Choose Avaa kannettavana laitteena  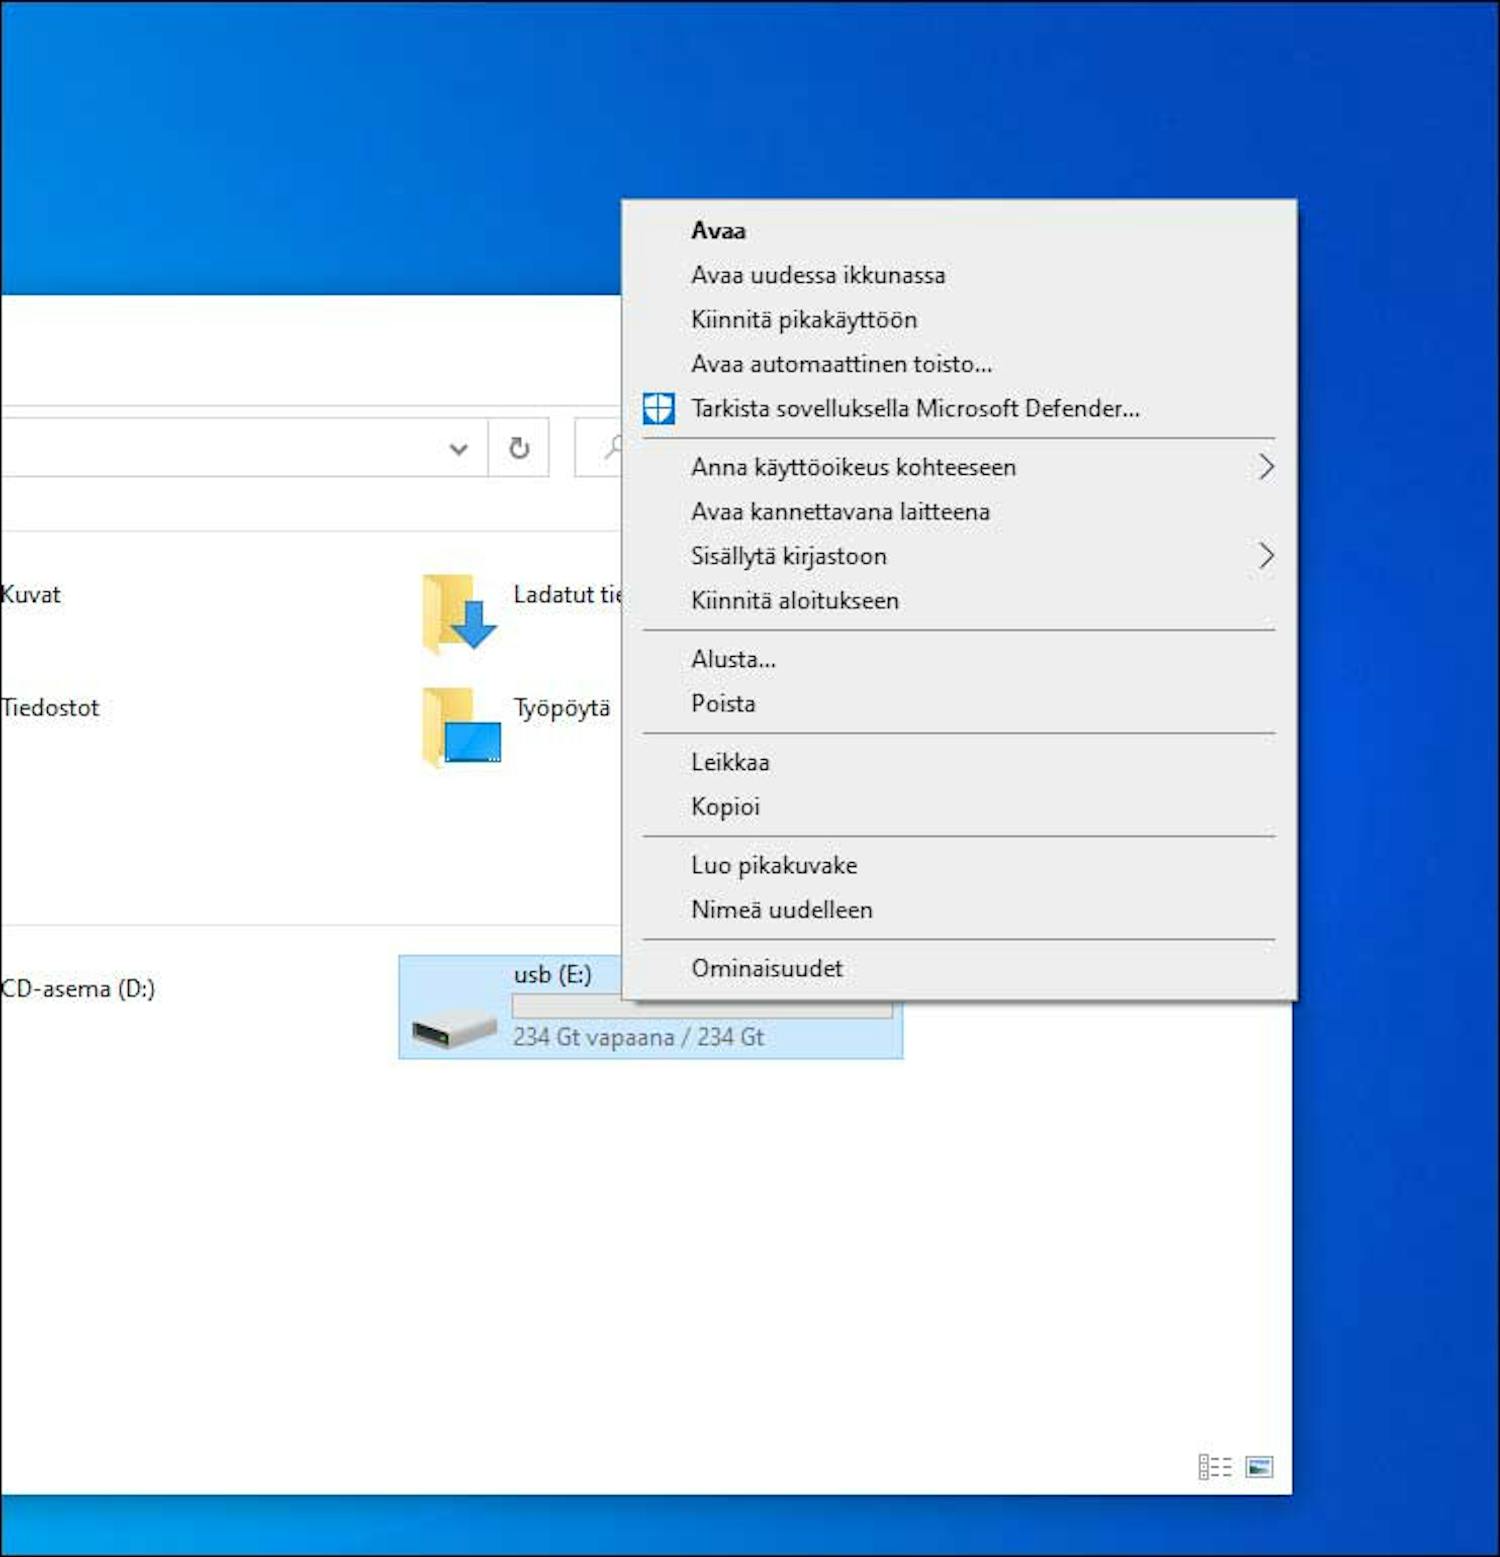tap(840, 511)
